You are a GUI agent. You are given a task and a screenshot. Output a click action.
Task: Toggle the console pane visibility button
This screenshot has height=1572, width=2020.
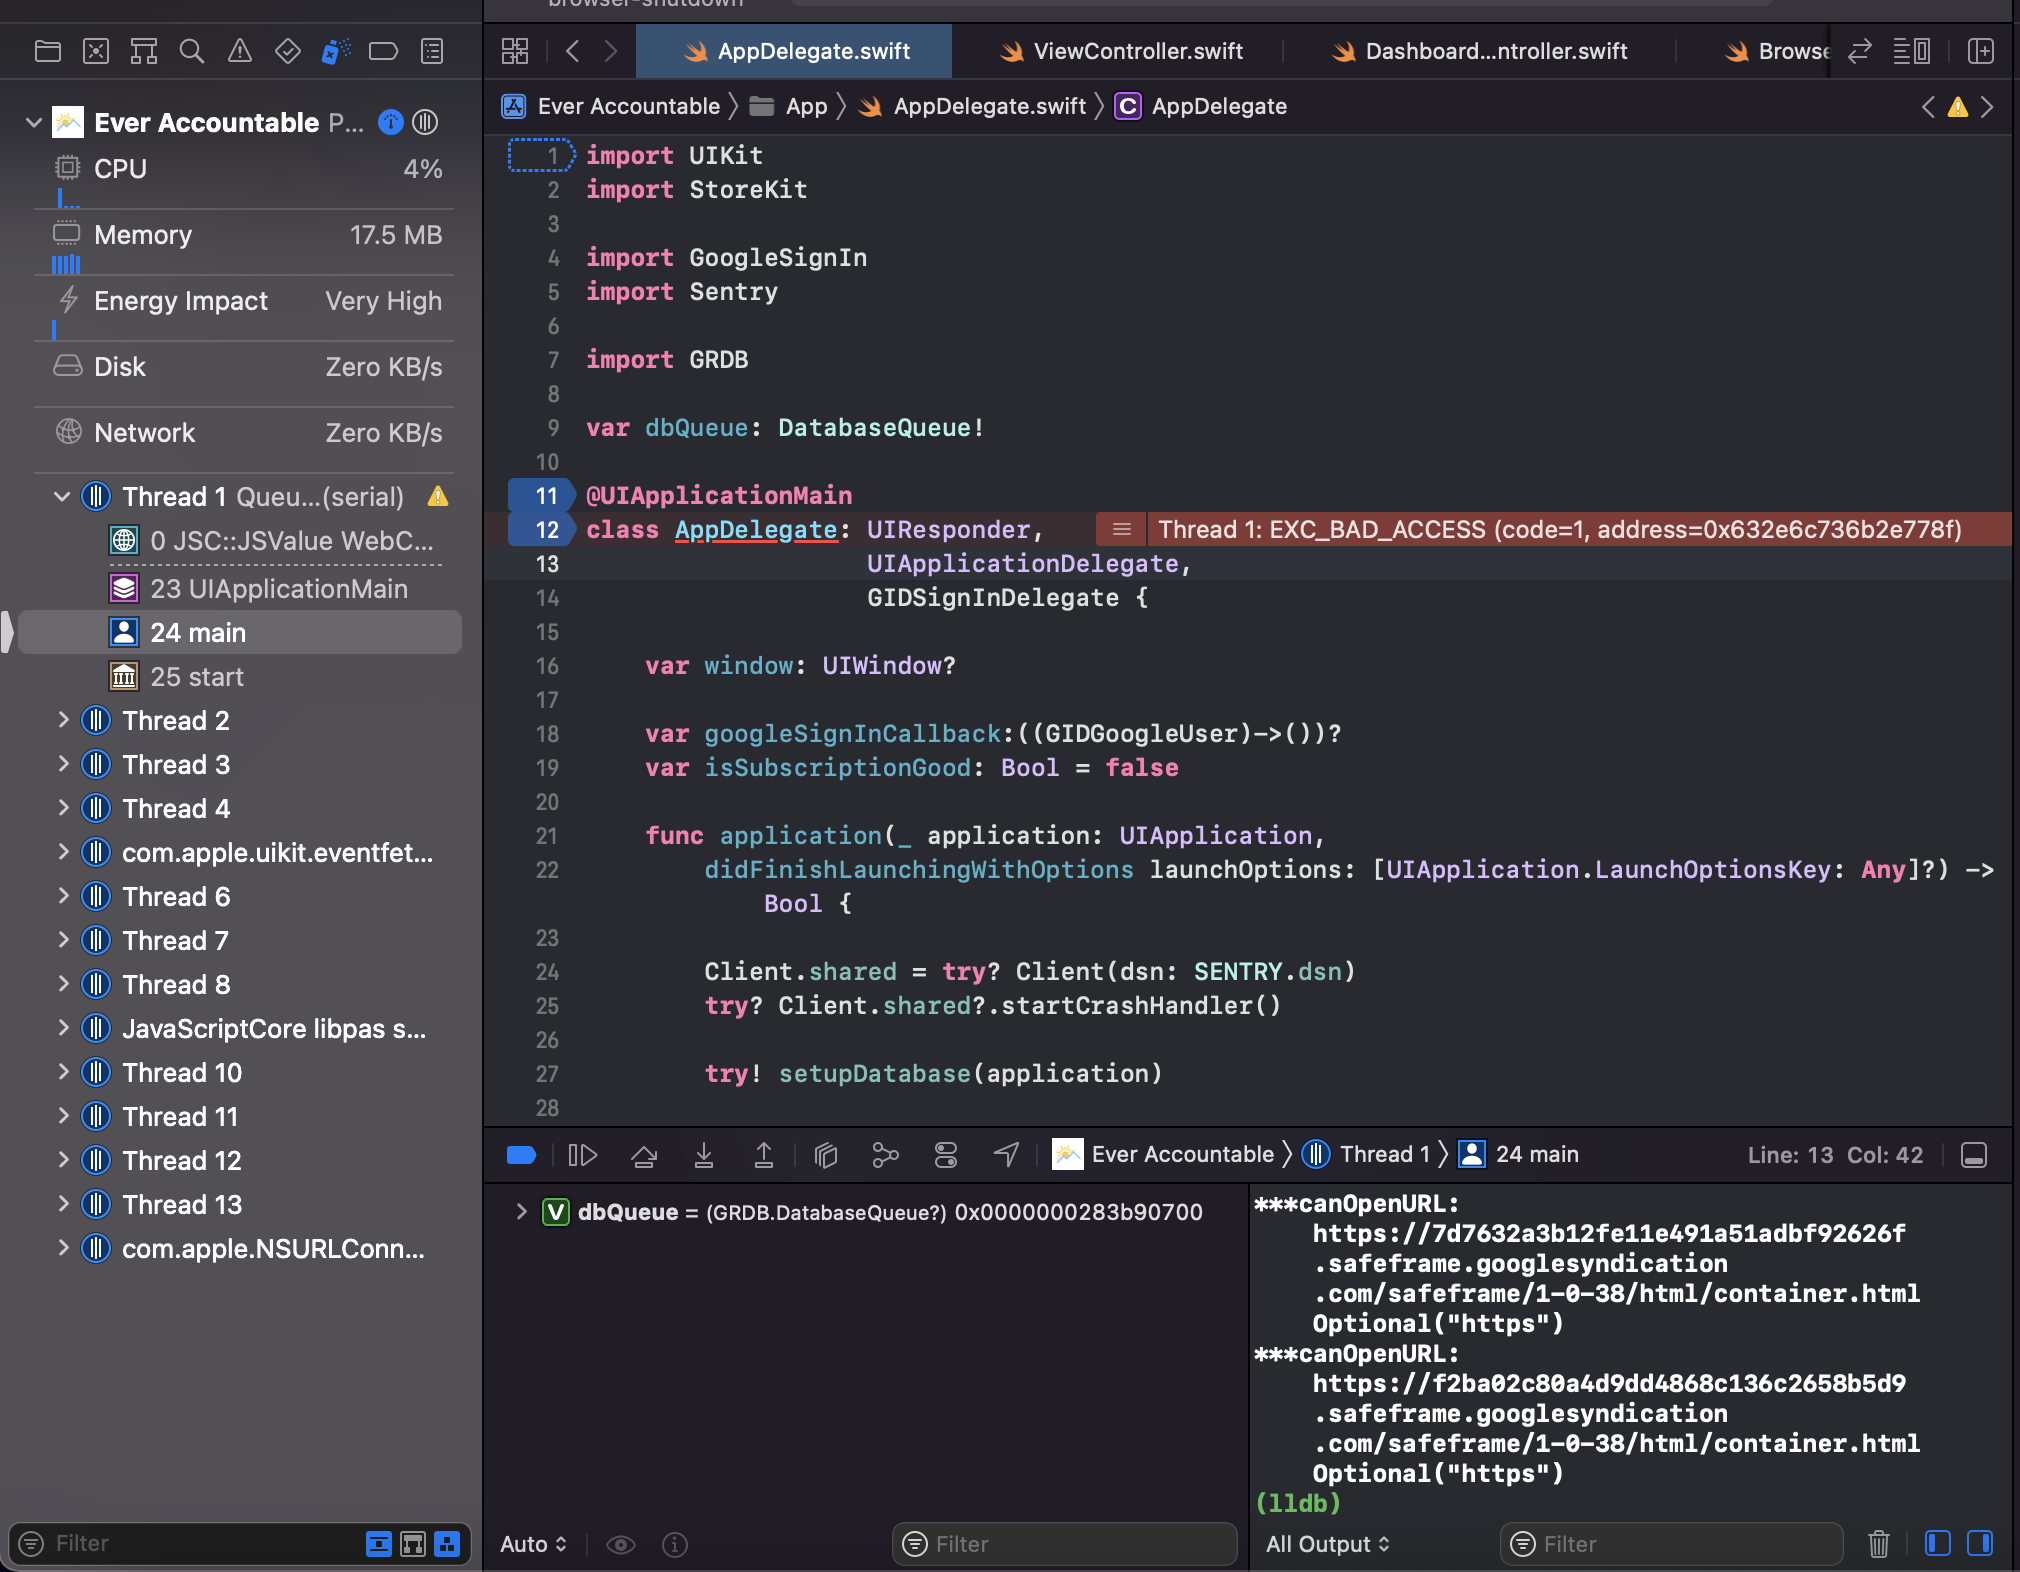click(x=1980, y=1544)
